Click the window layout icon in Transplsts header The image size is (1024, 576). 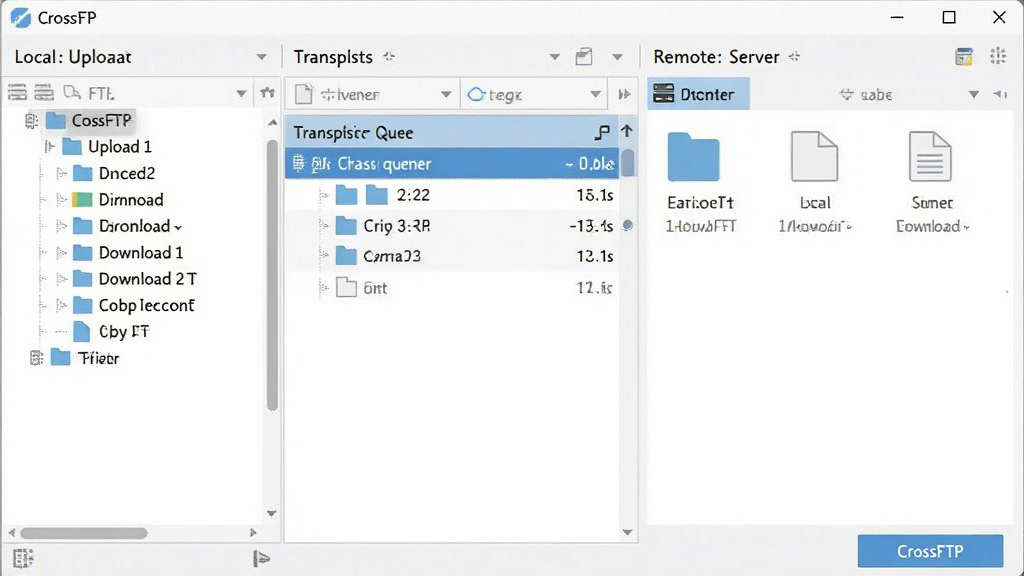584,57
